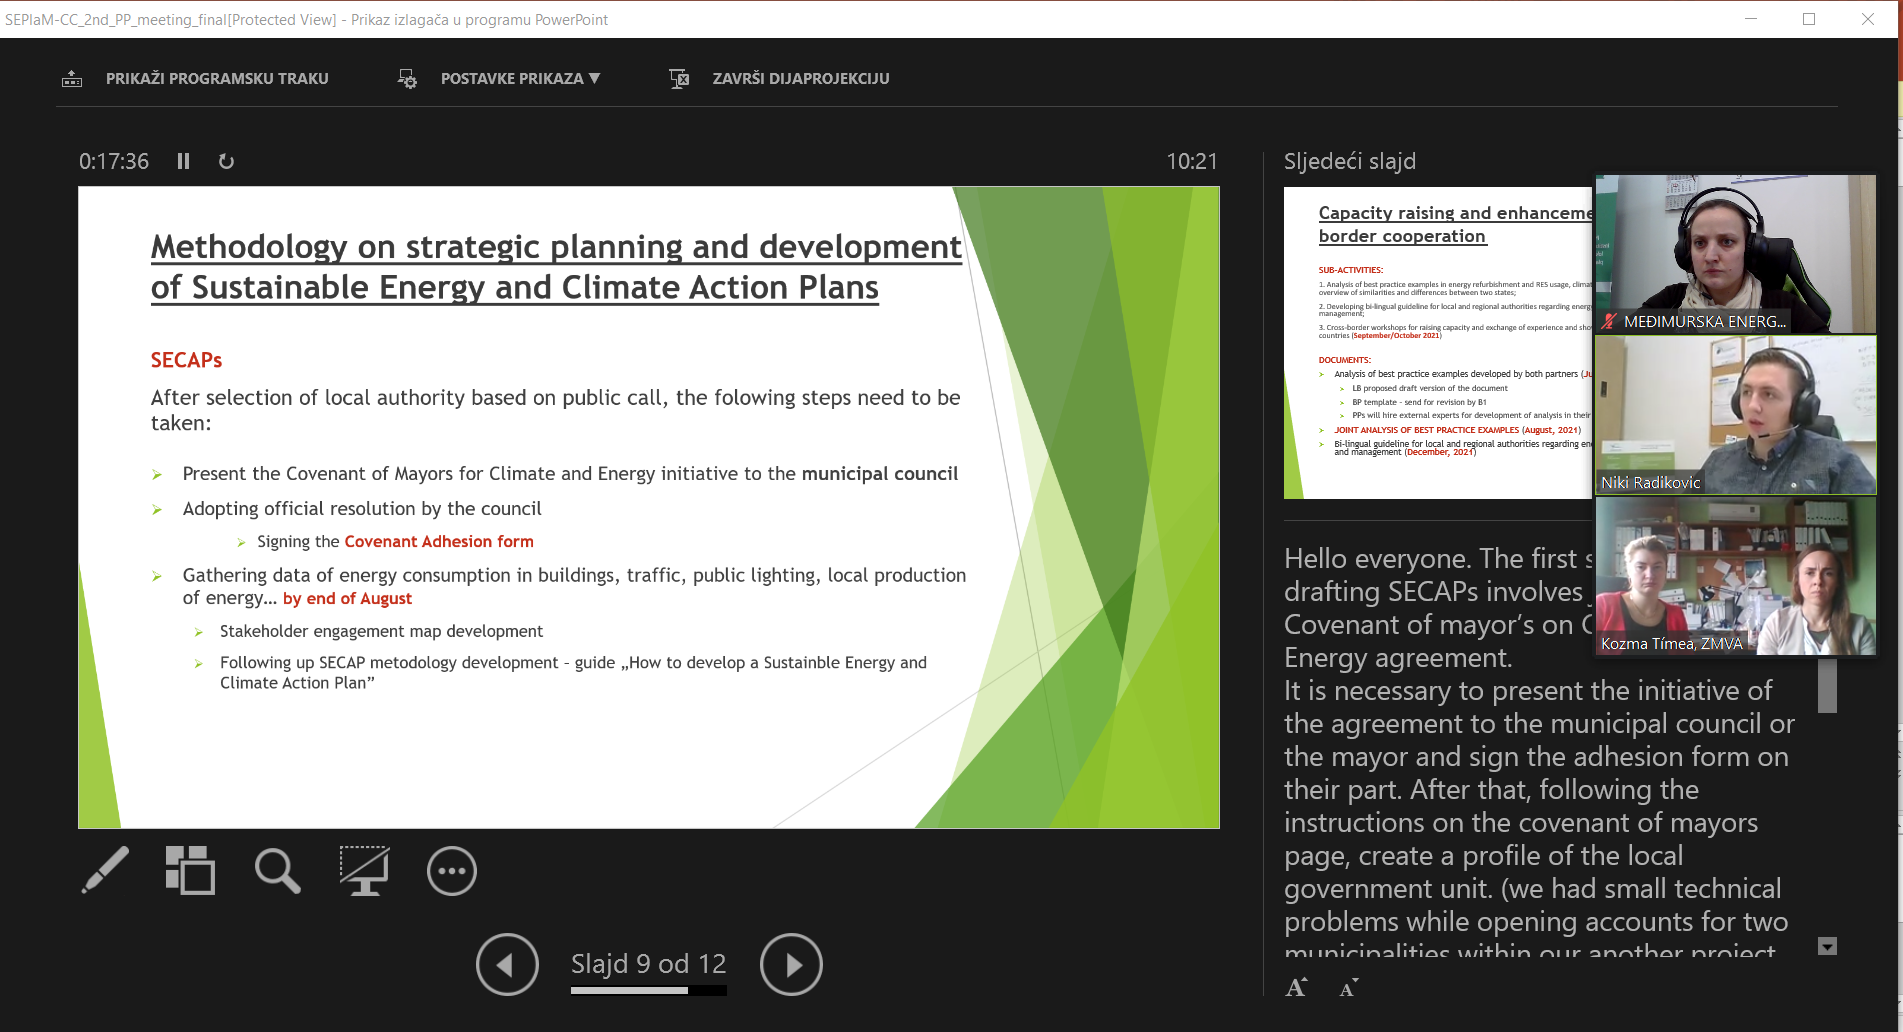Go to the previous slide
Image resolution: width=1903 pixels, height=1032 pixels.
507,964
